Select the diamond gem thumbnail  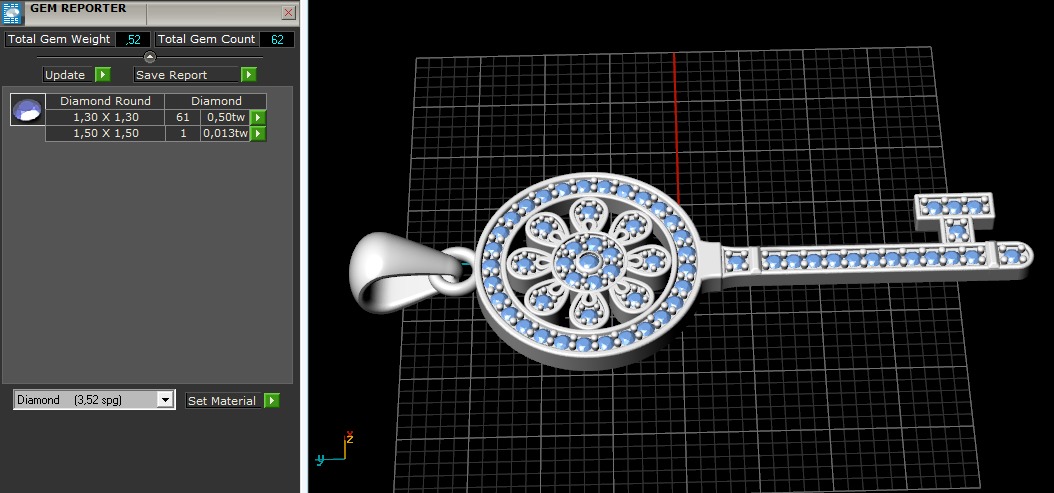coord(28,110)
